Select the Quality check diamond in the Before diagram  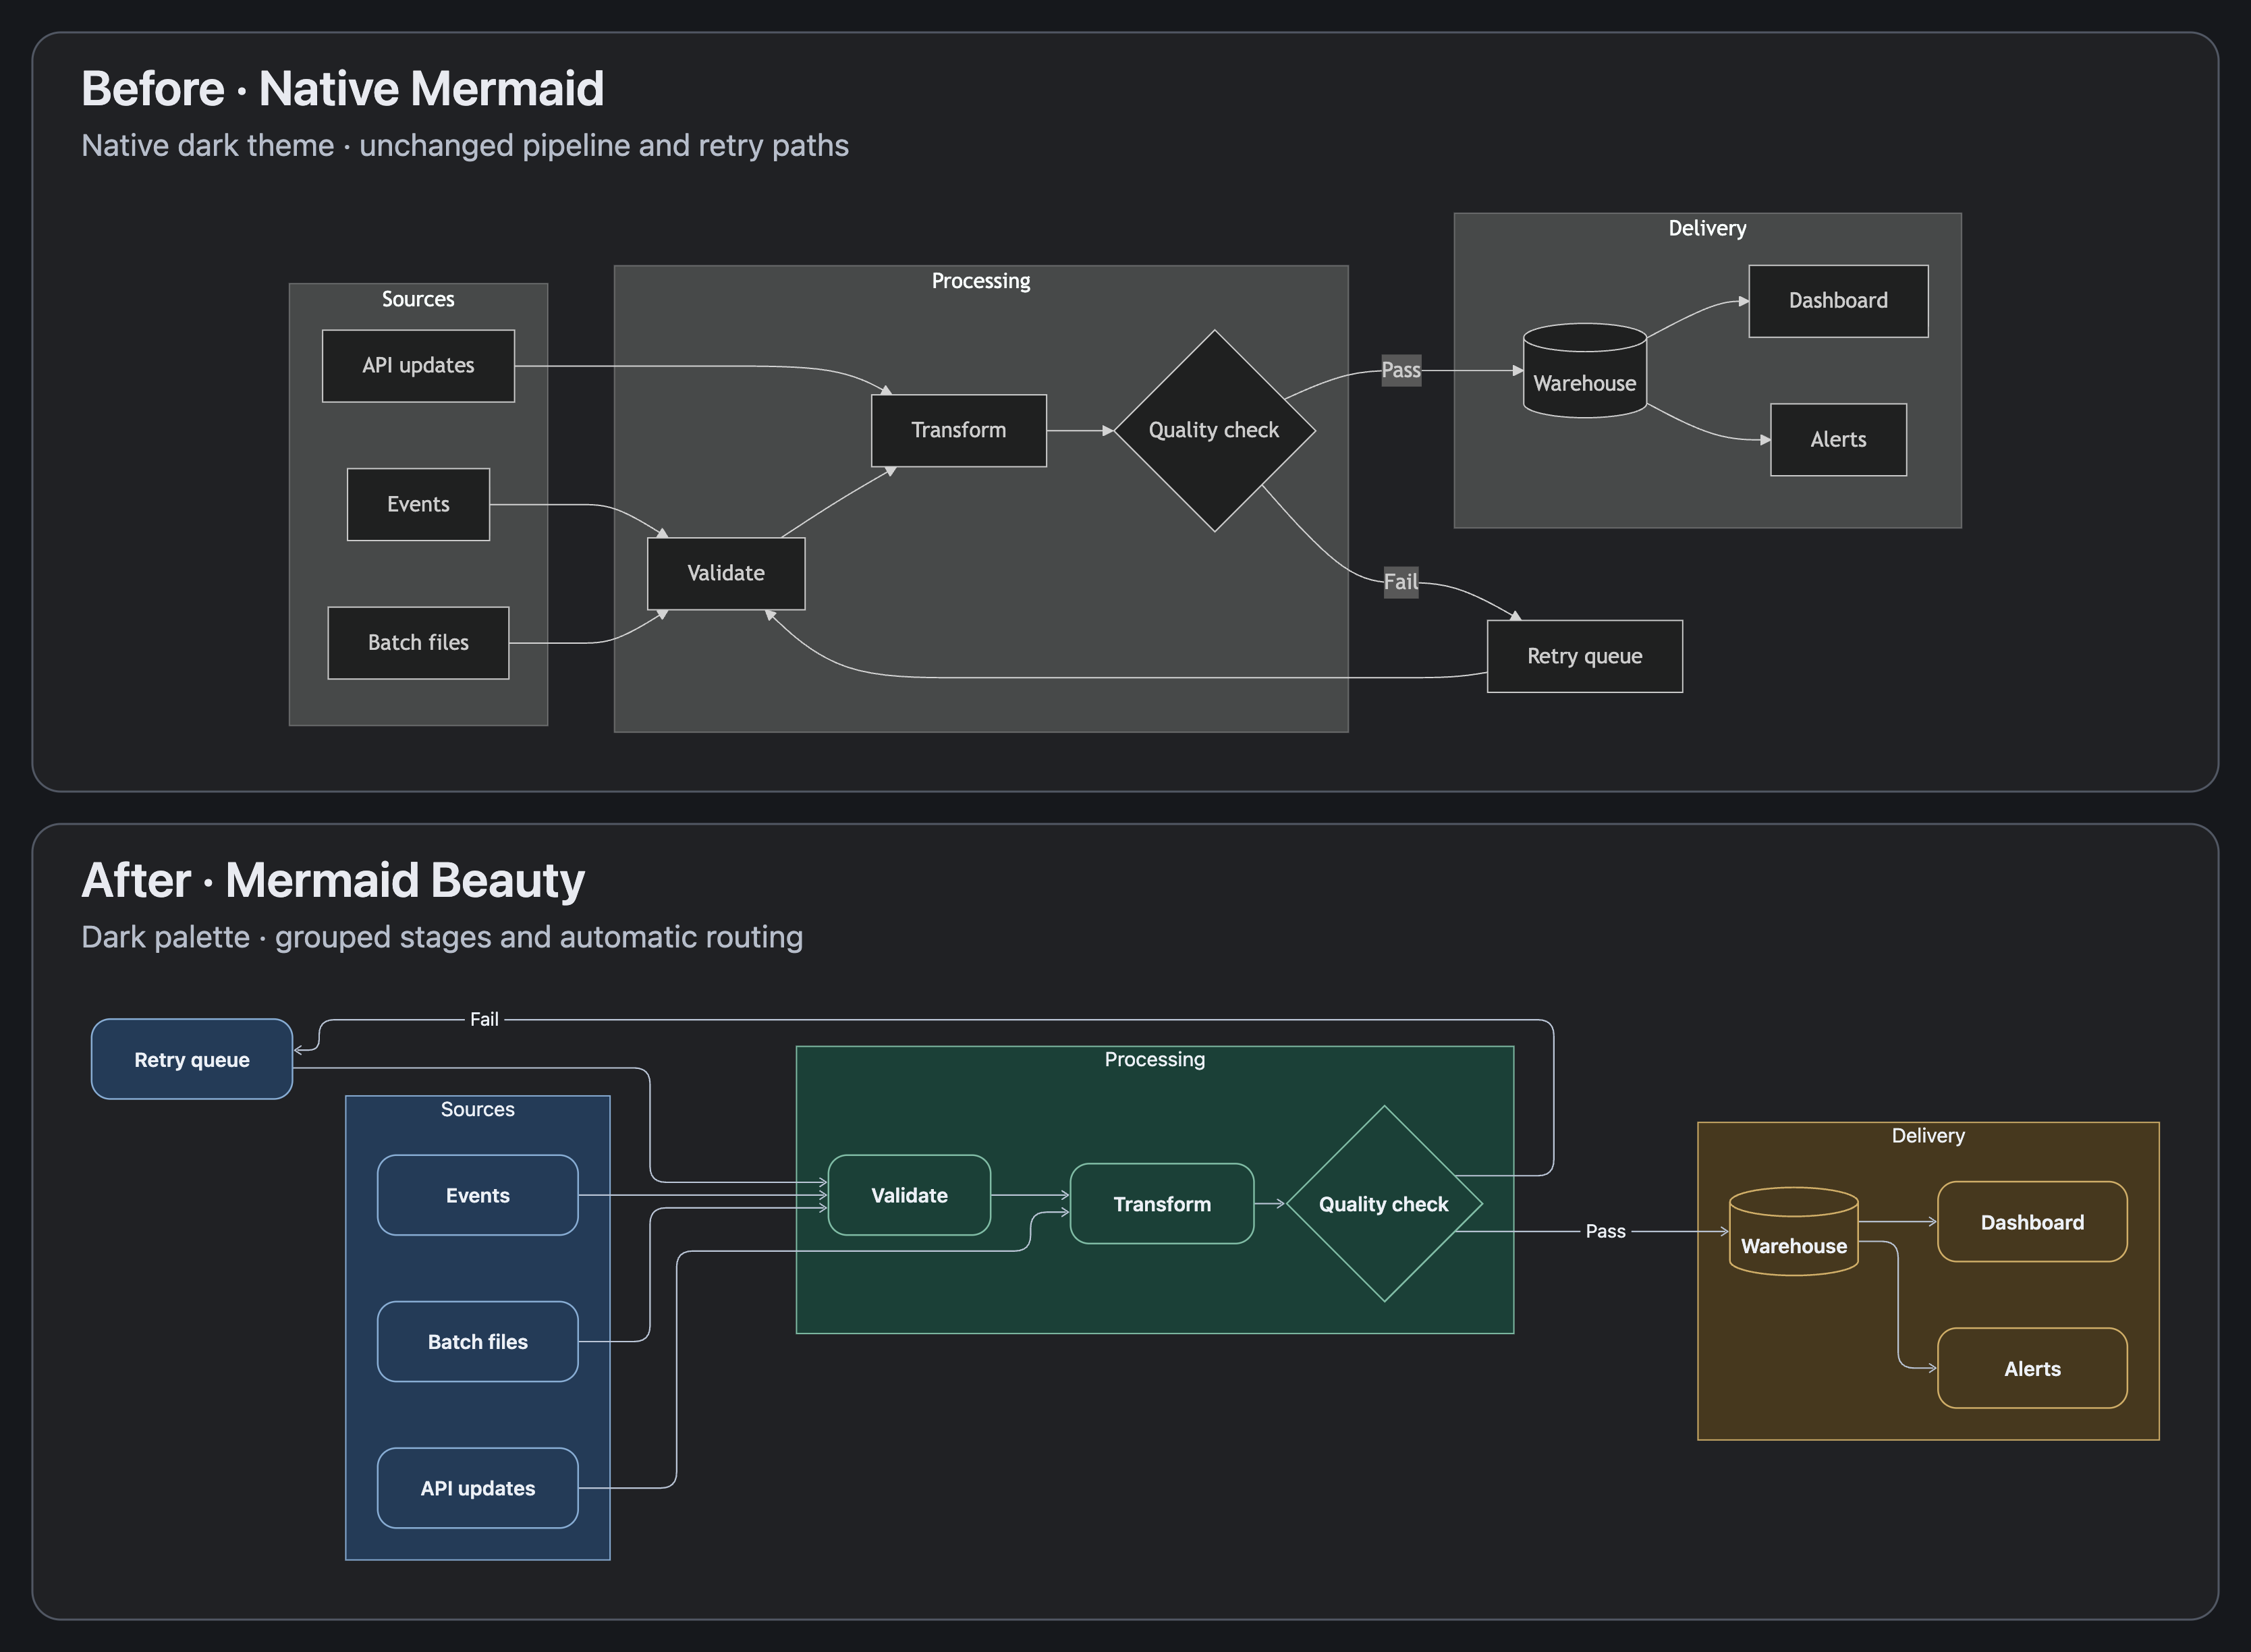[1214, 431]
